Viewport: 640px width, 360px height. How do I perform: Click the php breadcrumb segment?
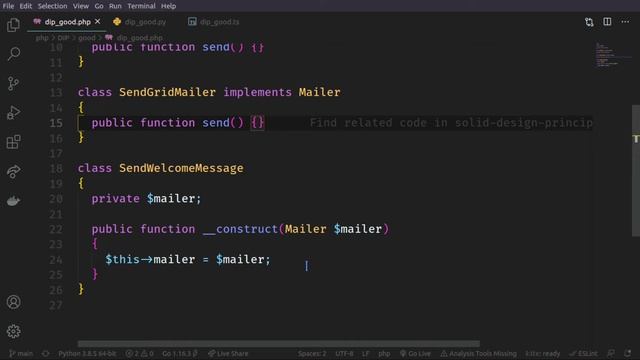42,38
